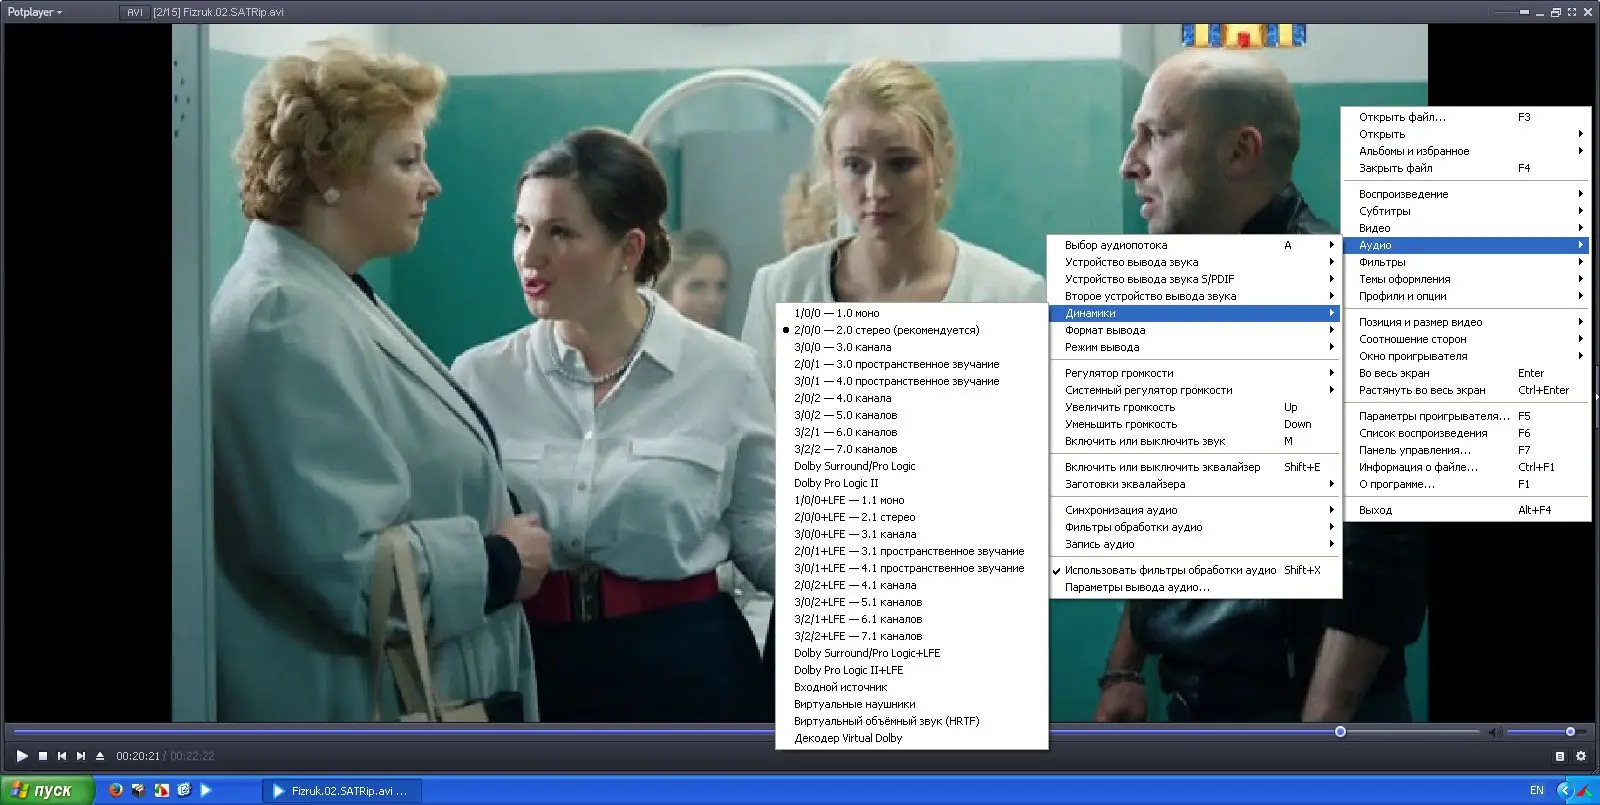Open the Видео menu item

[x=1465, y=228]
